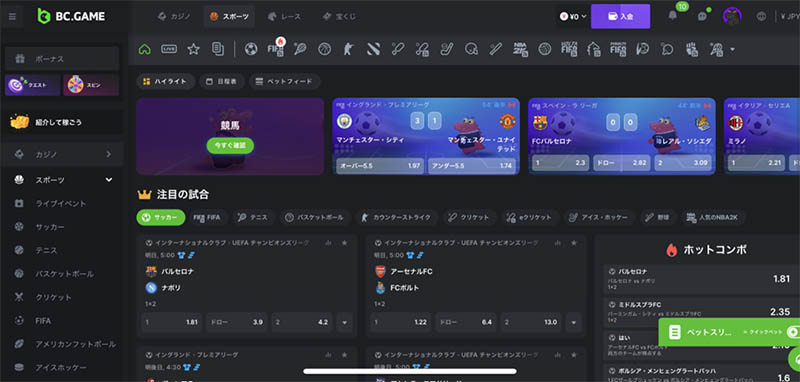Select the soccer ball sport icon
The width and height of the screenshot is (800, 382).
251,49
